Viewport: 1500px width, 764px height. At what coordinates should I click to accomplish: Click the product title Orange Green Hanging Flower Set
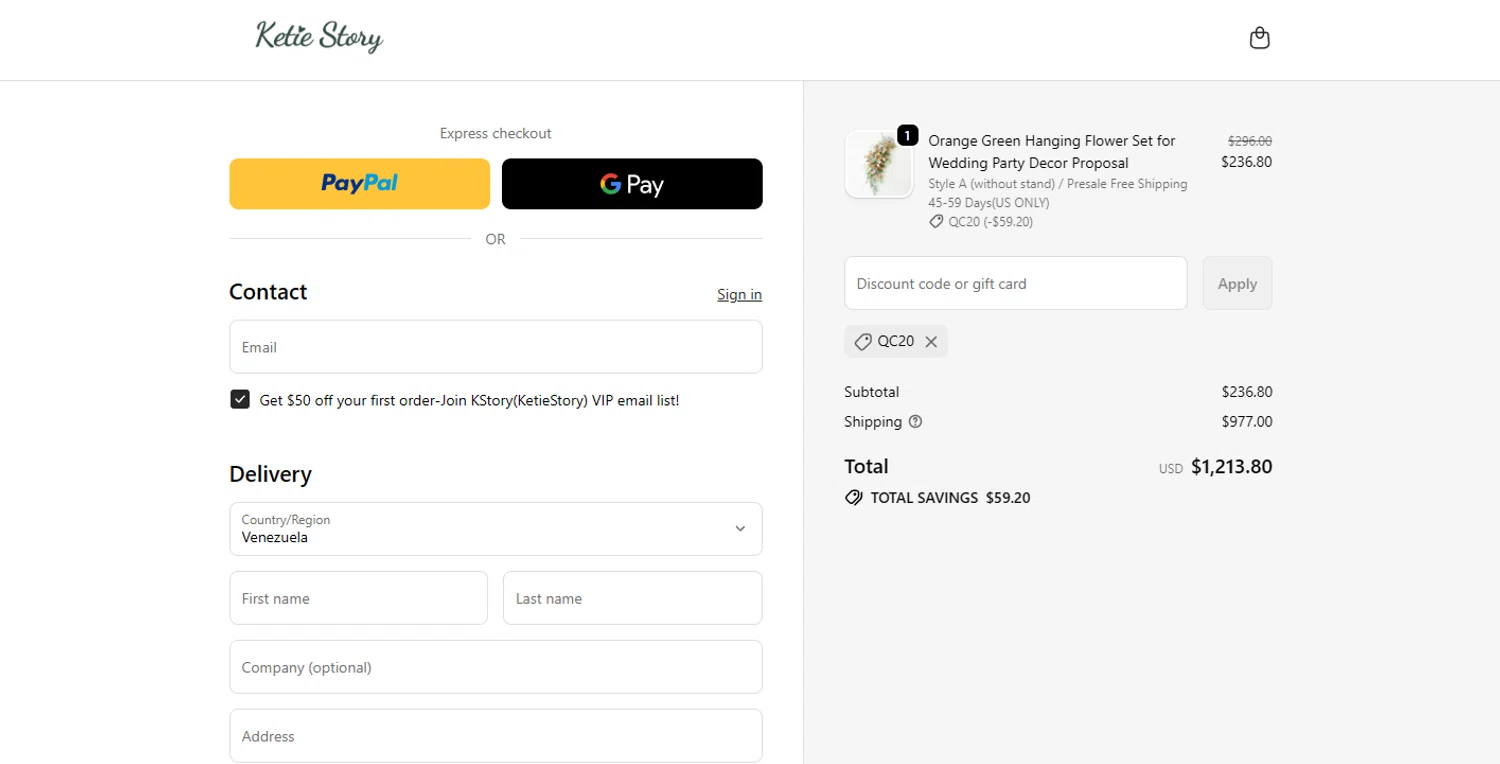coord(1052,152)
